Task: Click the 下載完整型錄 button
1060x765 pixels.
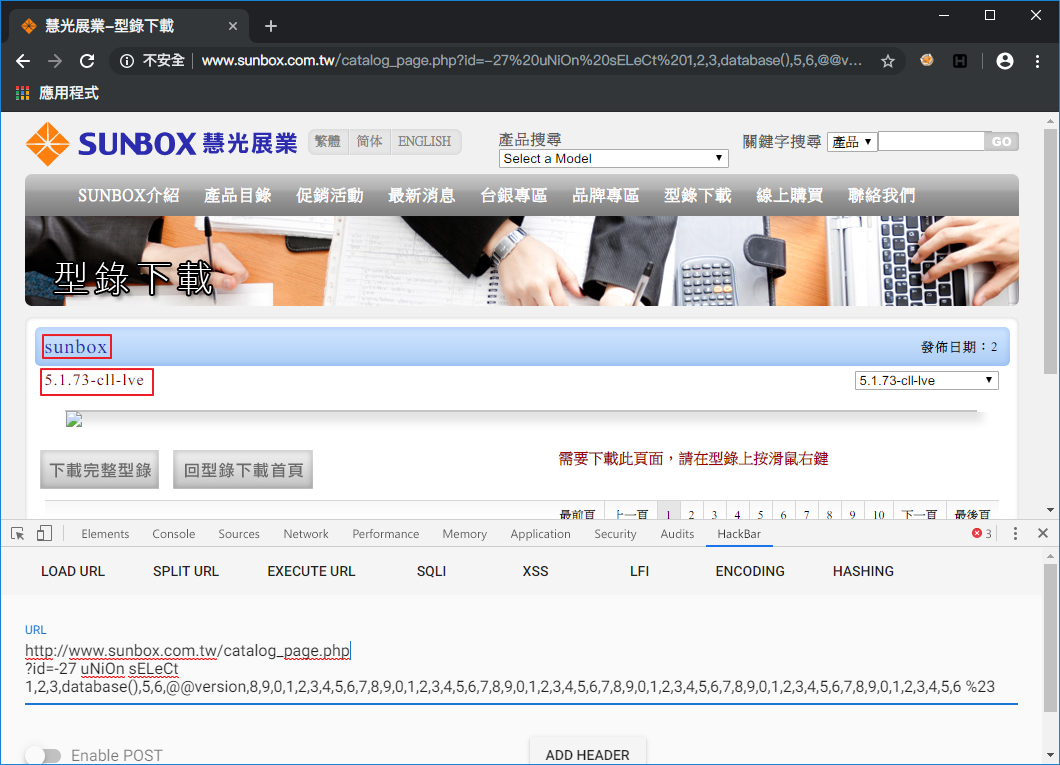Action: coord(100,470)
